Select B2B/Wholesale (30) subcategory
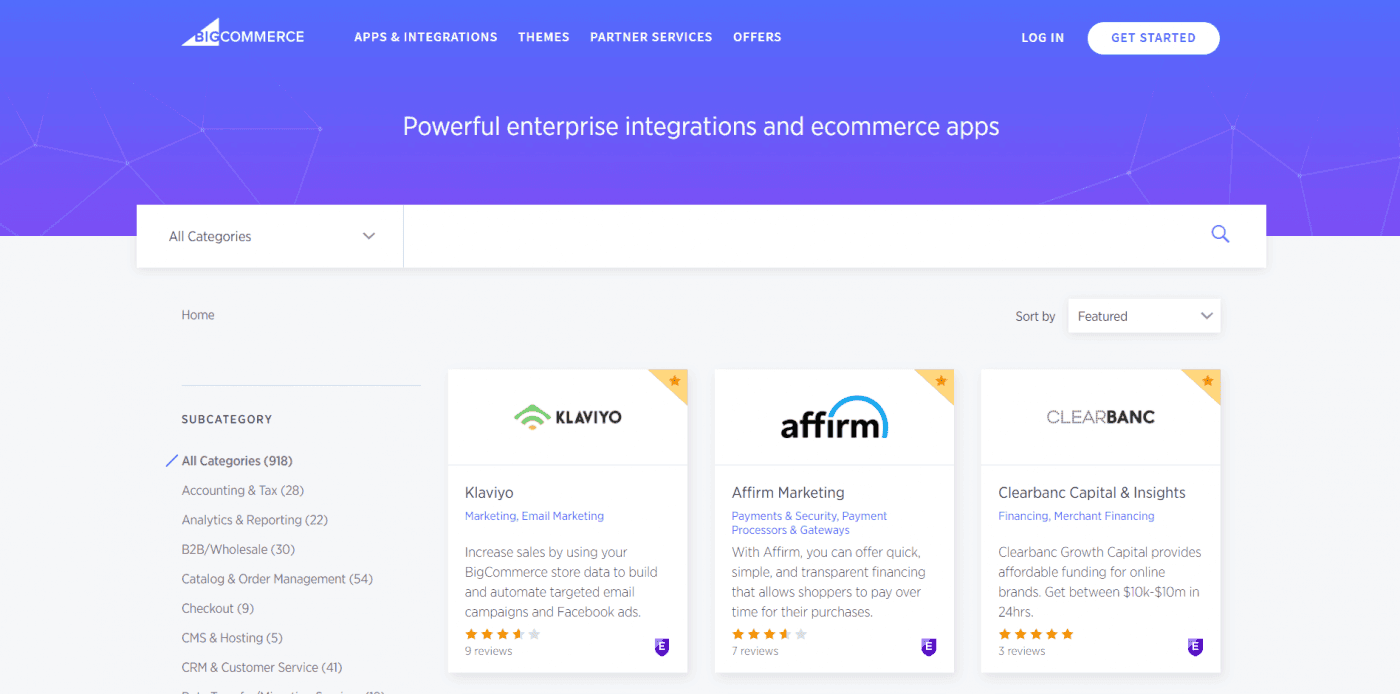1400x694 pixels. [x=238, y=549]
